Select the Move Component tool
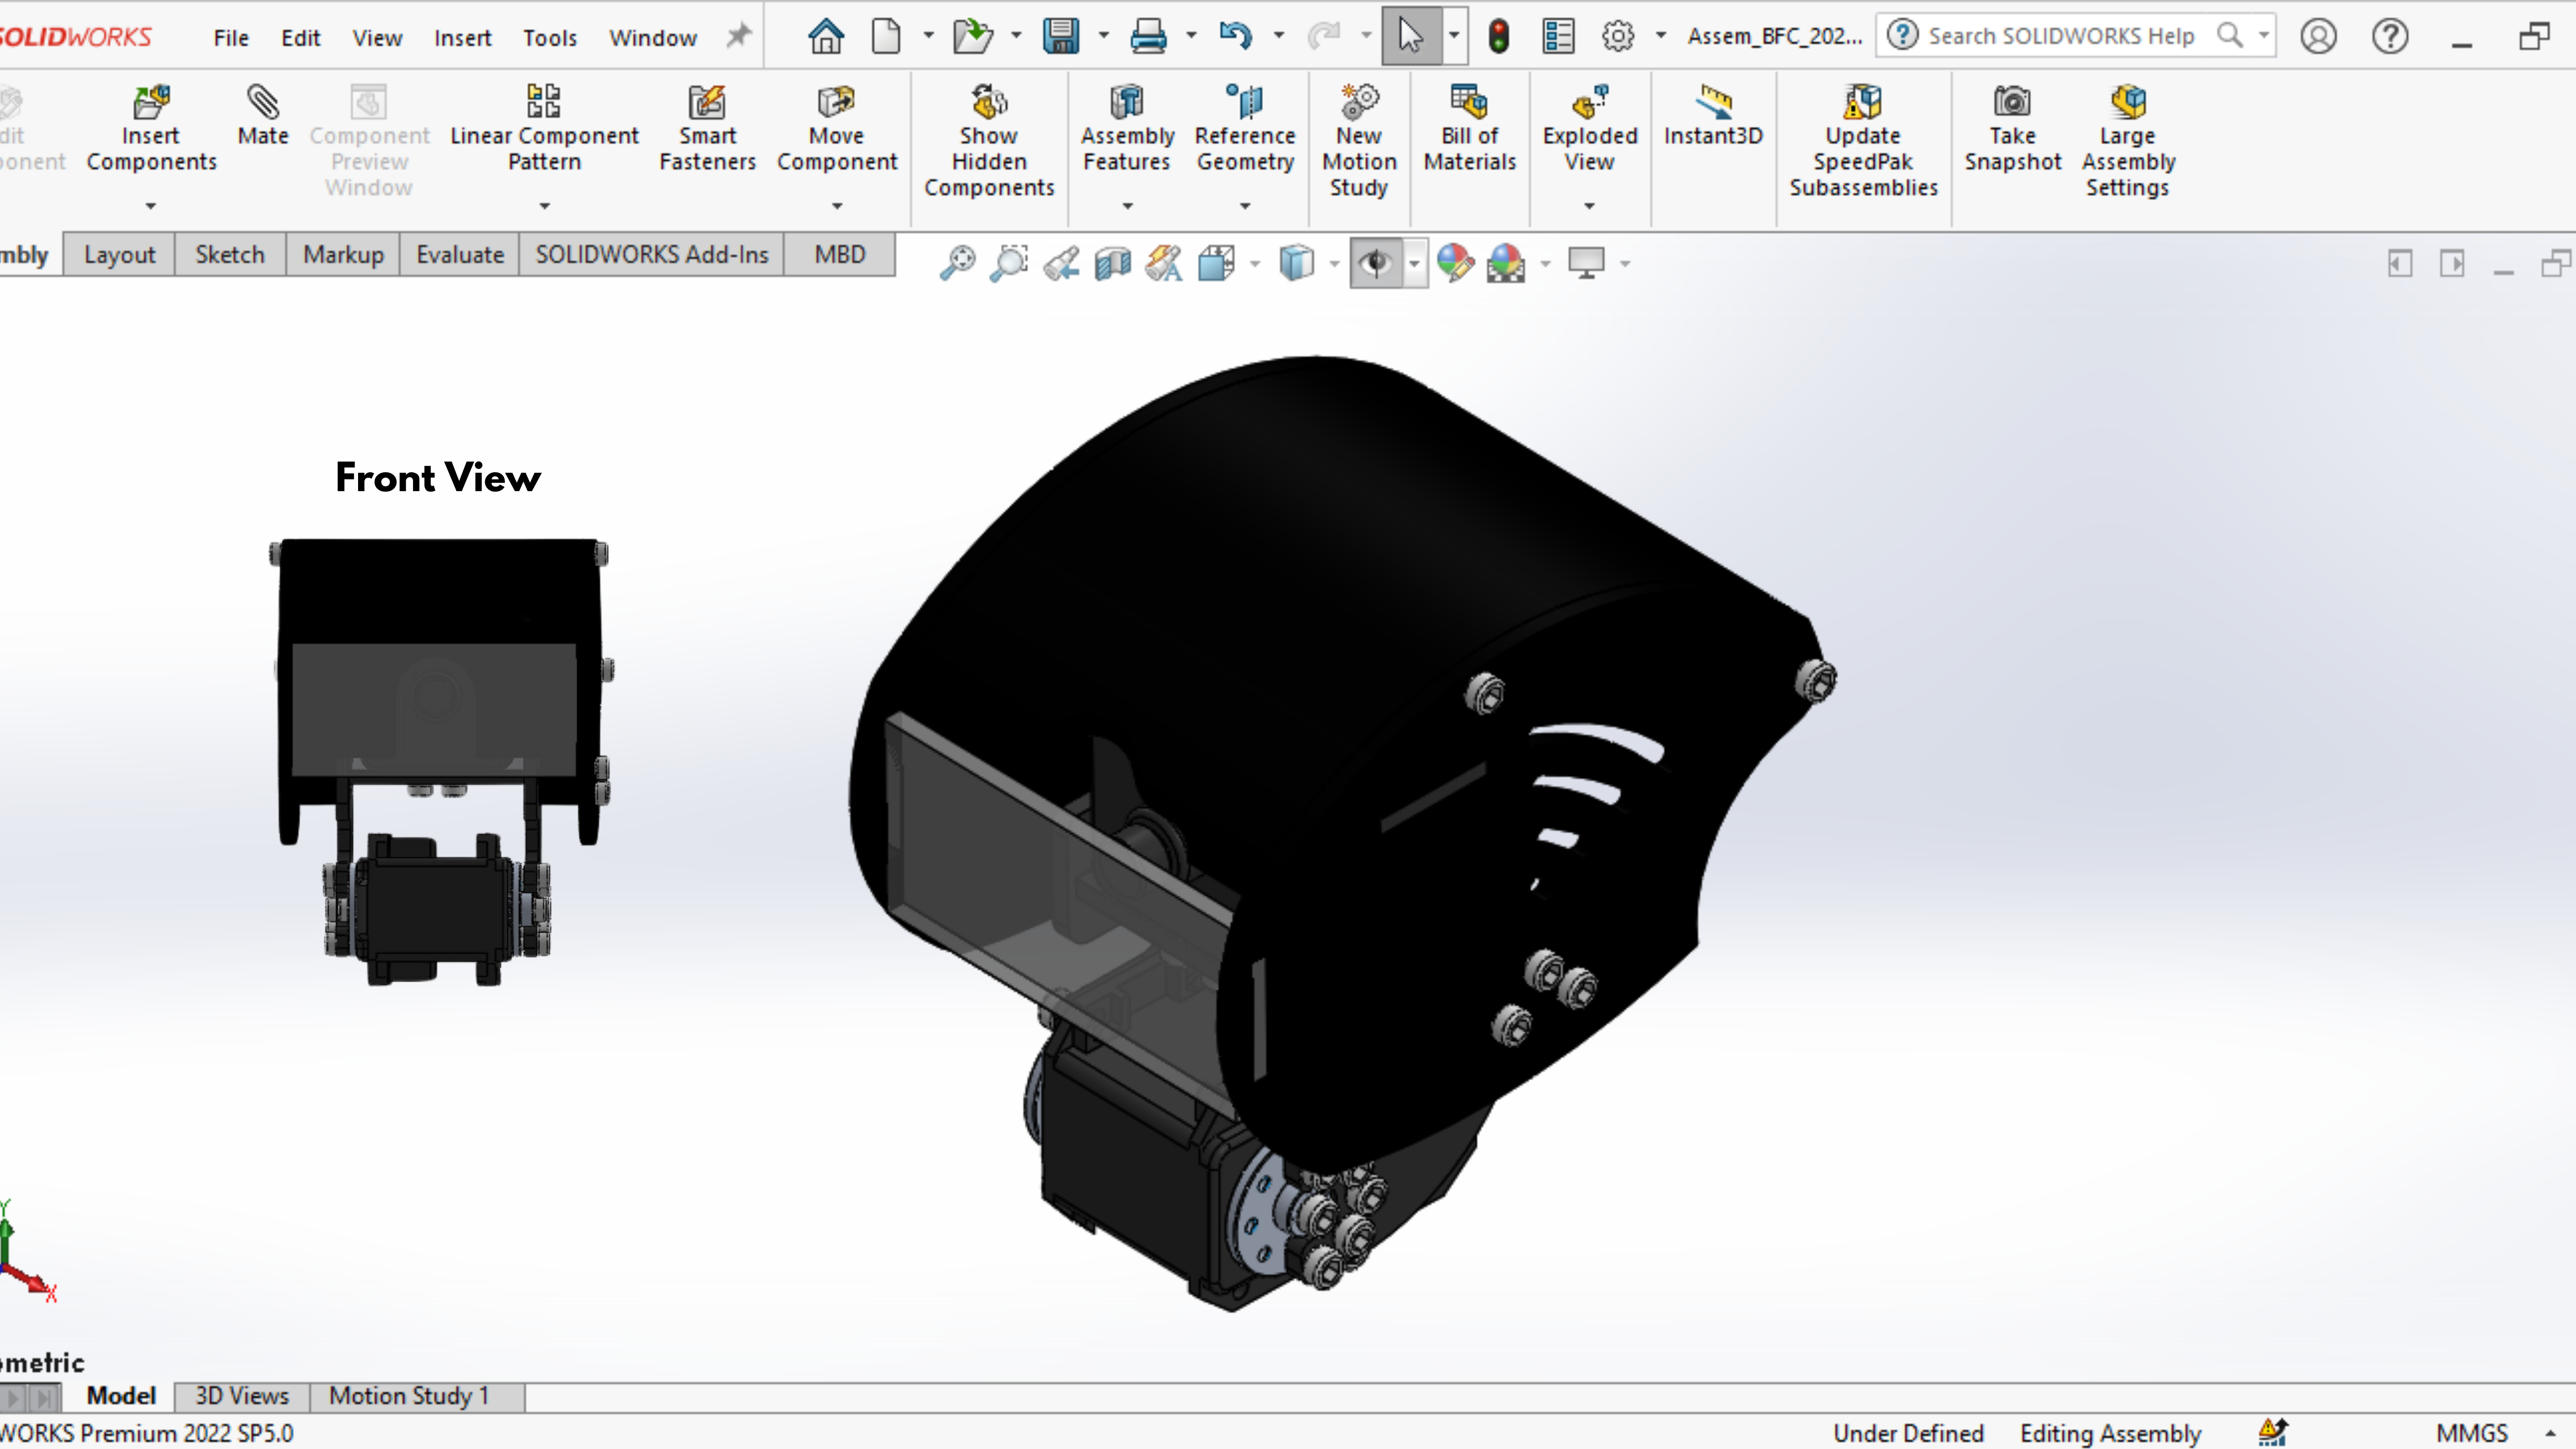This screenshot has width=2576, height=1449. tap(837, 128)
